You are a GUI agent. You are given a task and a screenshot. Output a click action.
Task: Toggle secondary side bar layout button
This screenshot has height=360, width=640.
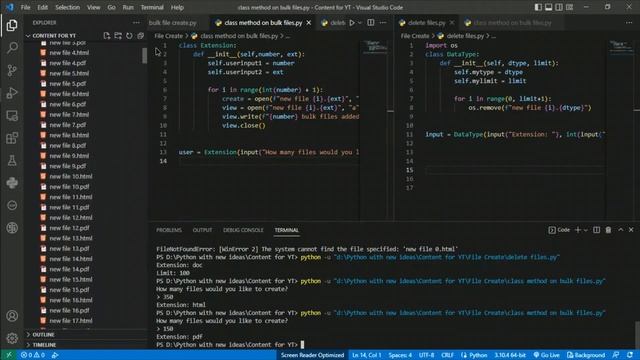point(559,7)
